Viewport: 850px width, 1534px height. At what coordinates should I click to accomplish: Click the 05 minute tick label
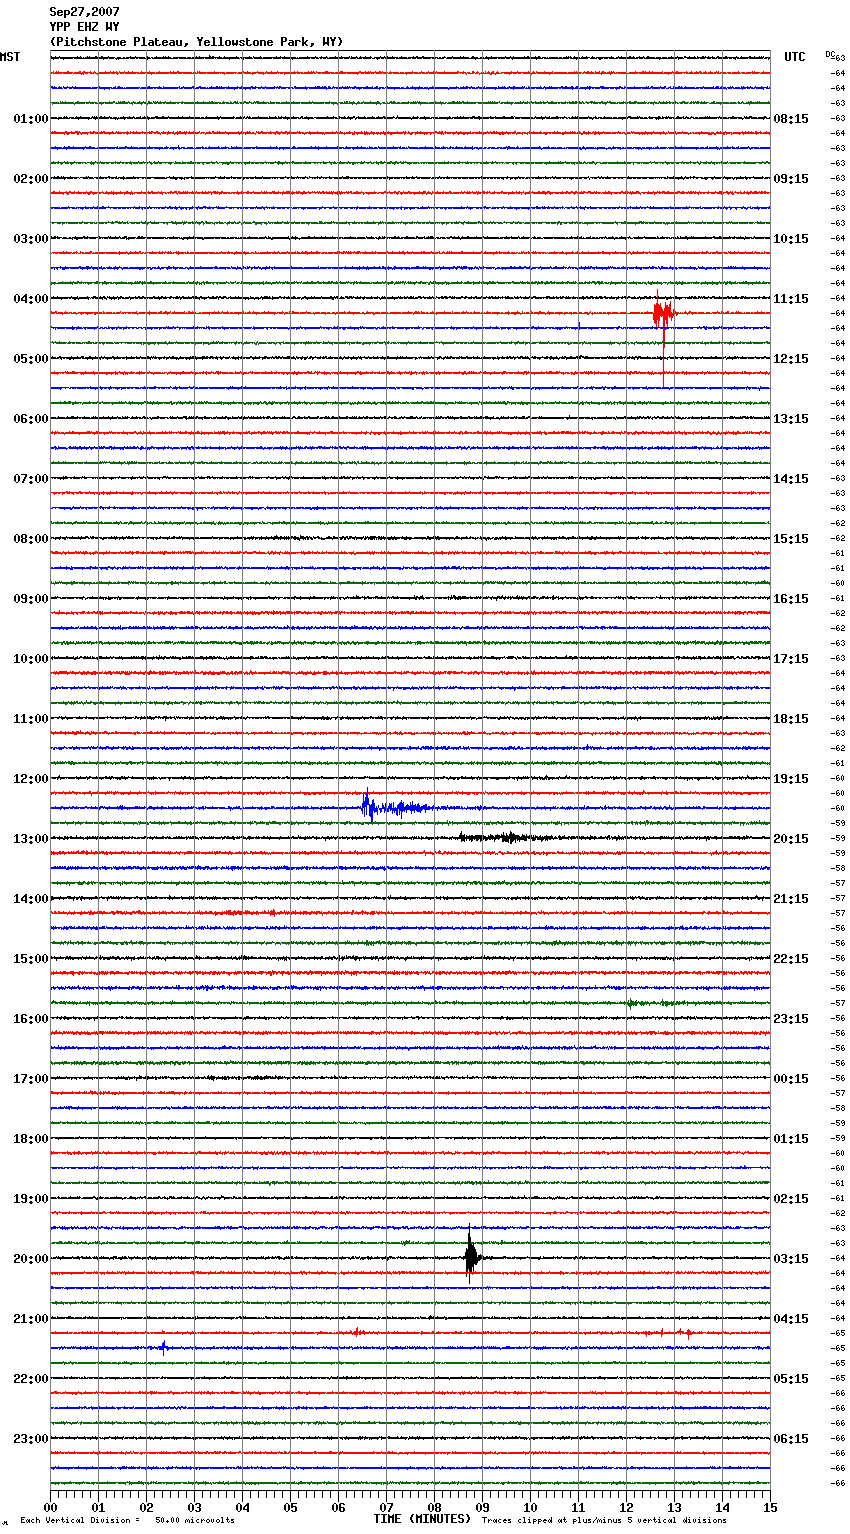point(290,1507)
